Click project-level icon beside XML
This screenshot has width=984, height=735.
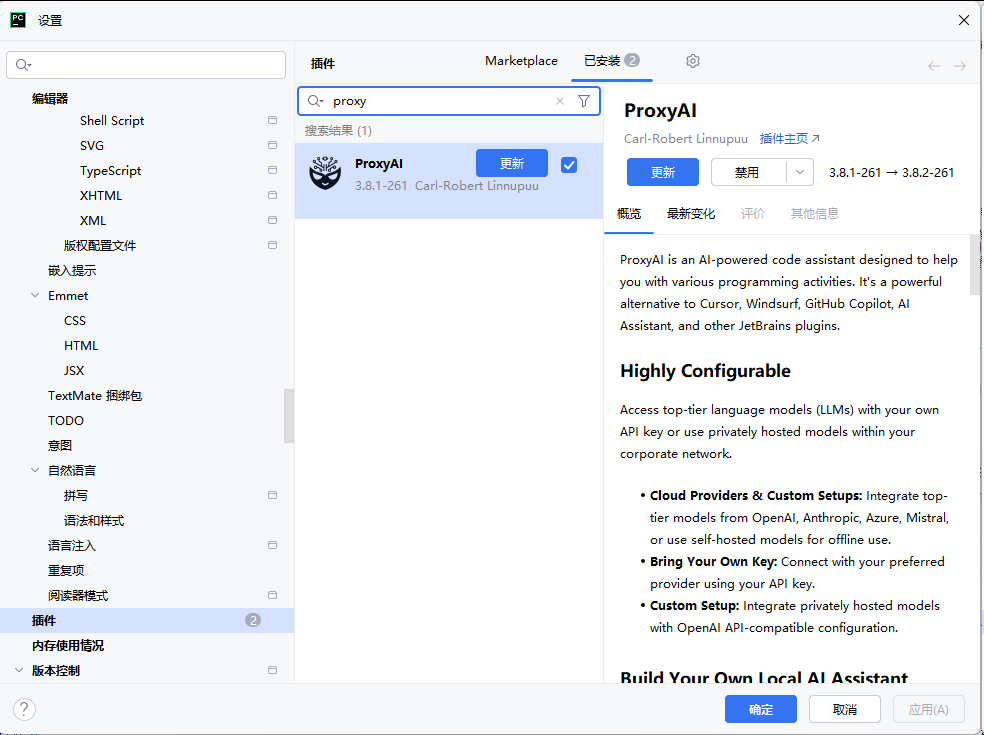272,220
